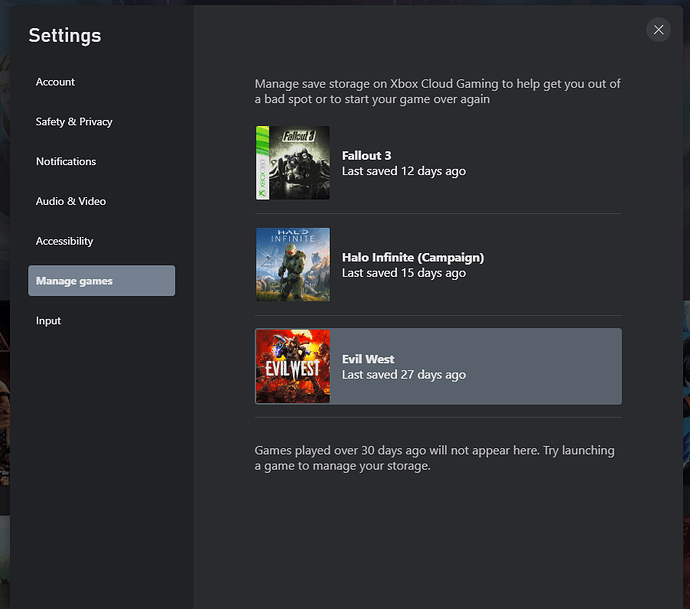Click the Halo Infinite cover art
Screen dimensions: 690x609
click(x=293, y=264)
